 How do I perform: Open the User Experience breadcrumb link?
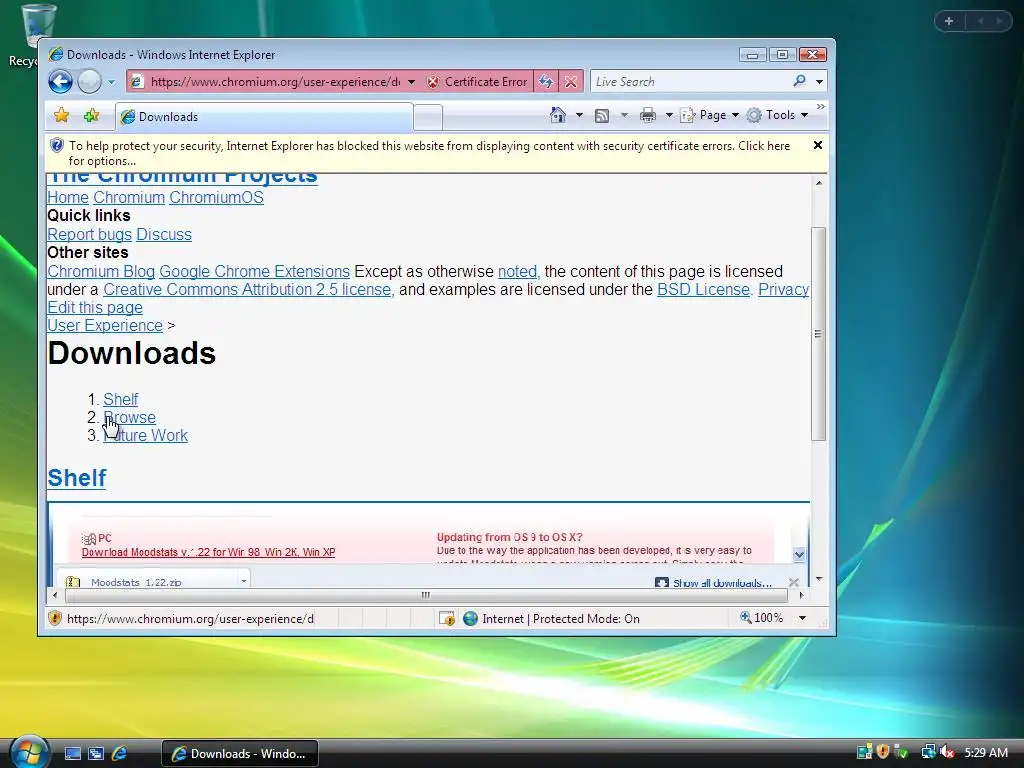[104, 325]
